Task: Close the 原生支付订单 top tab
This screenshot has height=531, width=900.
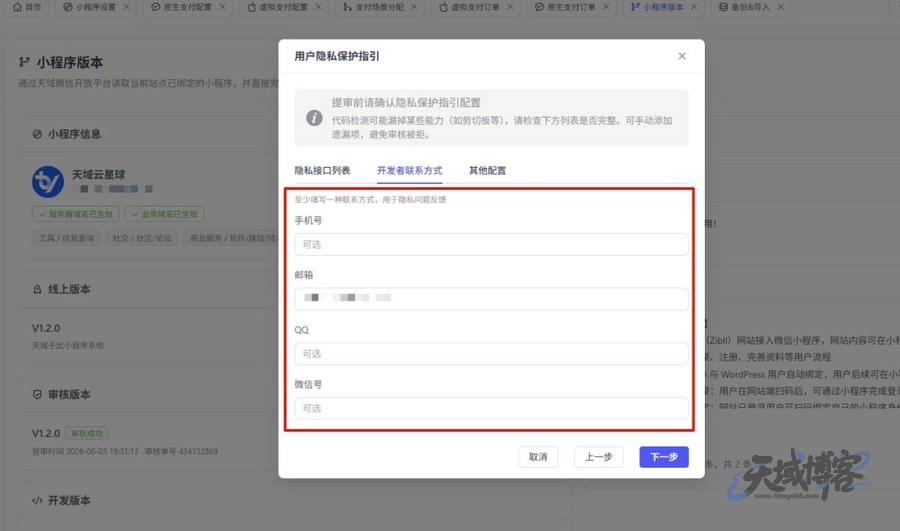Action: point(606,7)
